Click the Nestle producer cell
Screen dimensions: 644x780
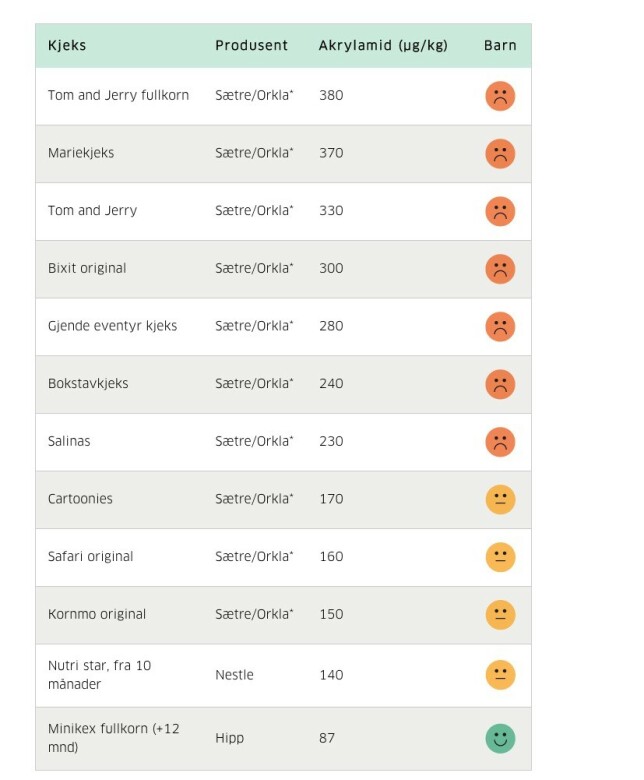234,675
